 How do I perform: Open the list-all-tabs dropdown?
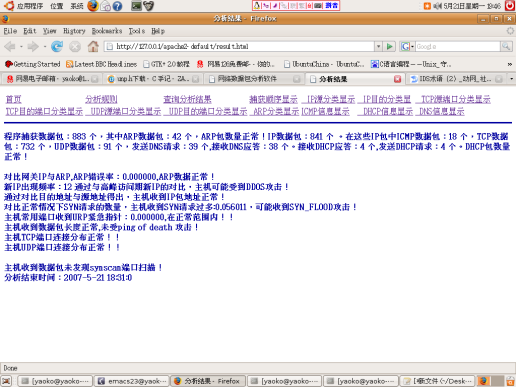(x=511, y=79)
